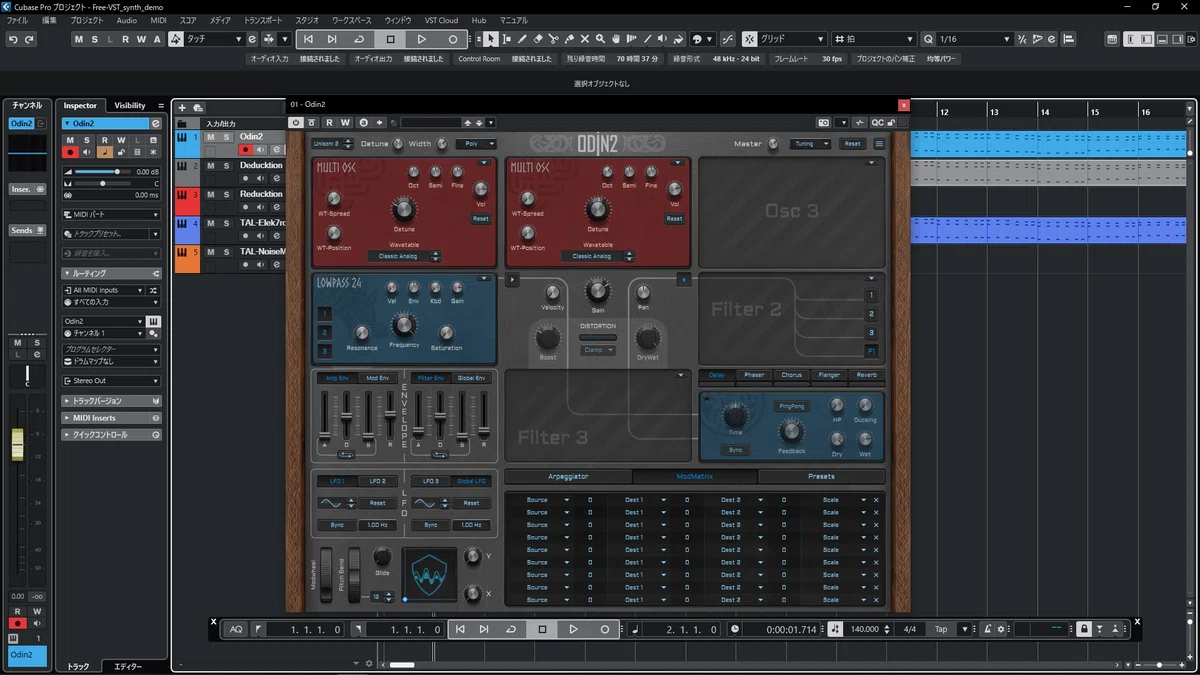This screenshot has width=1200, height=675.
Task: Toggle the delay Sync button
Action: pyautogui.click(x=735, y=450)
